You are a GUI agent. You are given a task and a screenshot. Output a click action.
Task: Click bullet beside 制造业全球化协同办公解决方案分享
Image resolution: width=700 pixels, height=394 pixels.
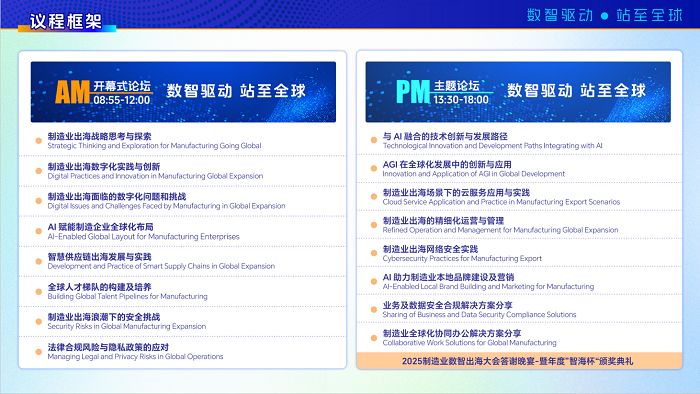[374, 338]
